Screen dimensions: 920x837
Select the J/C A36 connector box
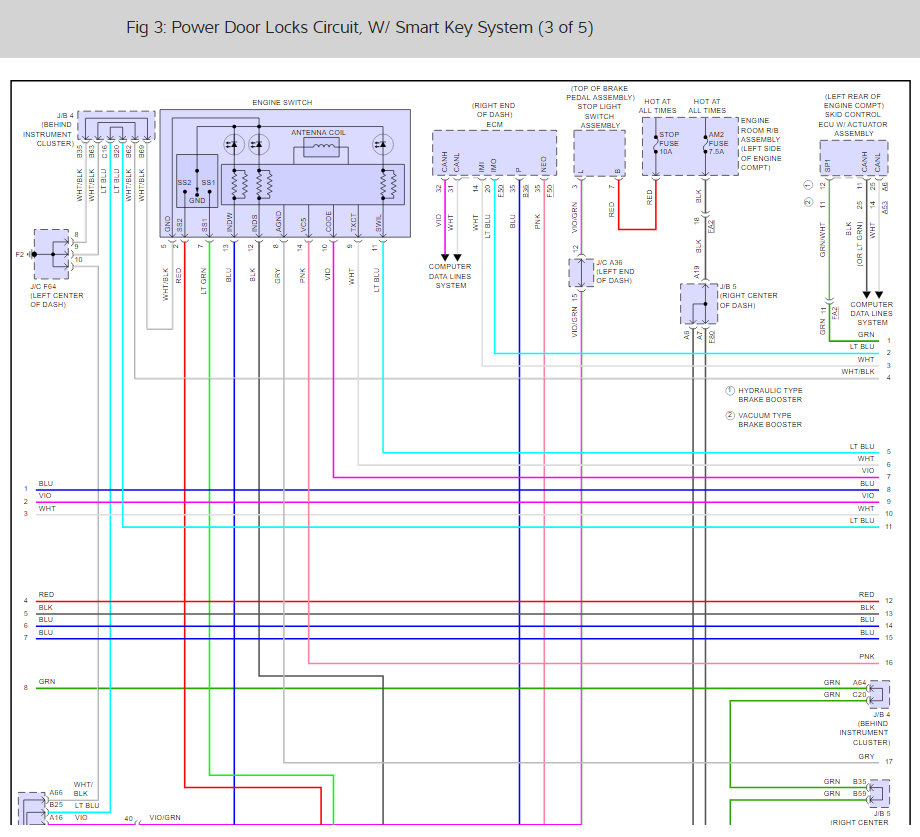(581, 272)
